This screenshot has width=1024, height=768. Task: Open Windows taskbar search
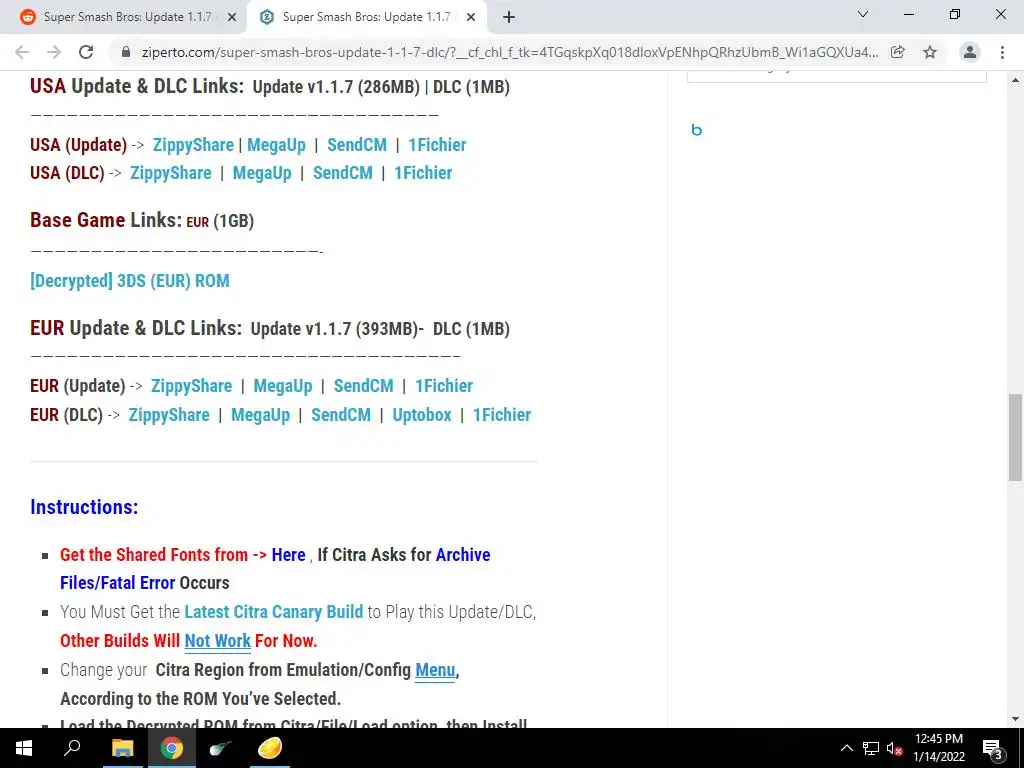point(72,748)
